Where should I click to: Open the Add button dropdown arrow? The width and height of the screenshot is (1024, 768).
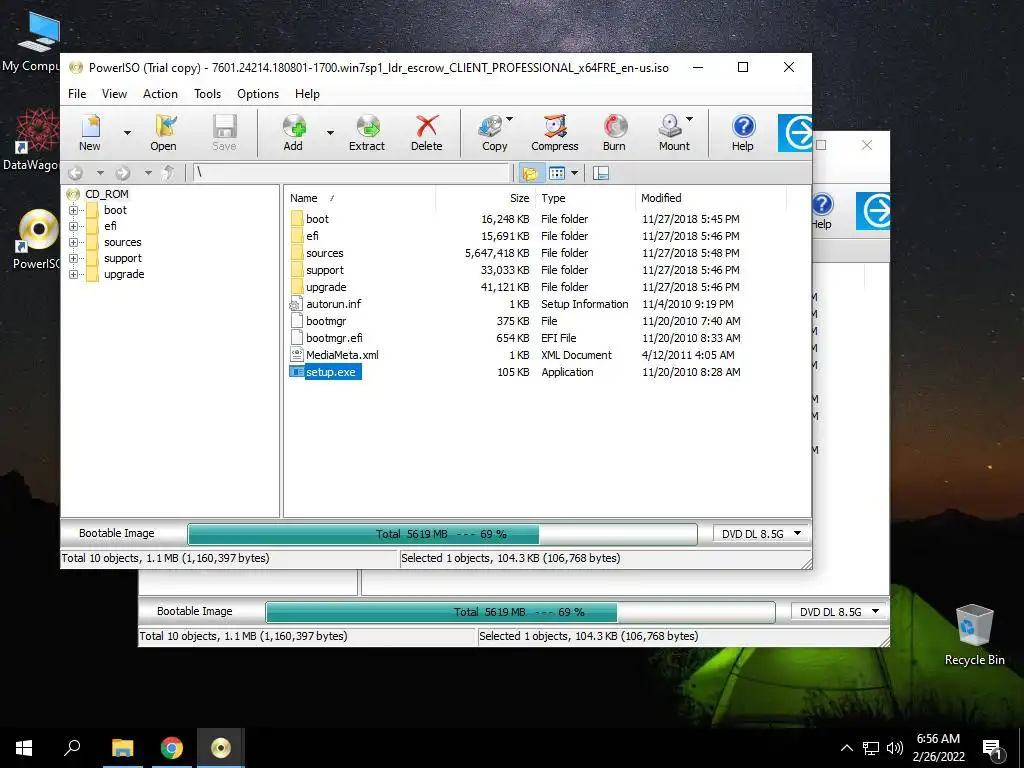330,133
